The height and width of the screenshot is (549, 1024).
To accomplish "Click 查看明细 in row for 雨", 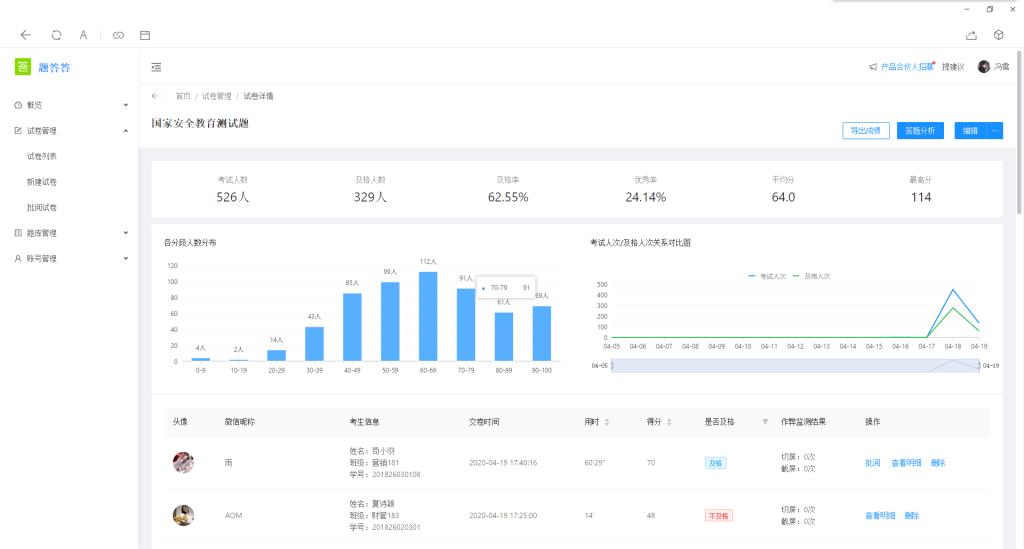I will 906,463.
